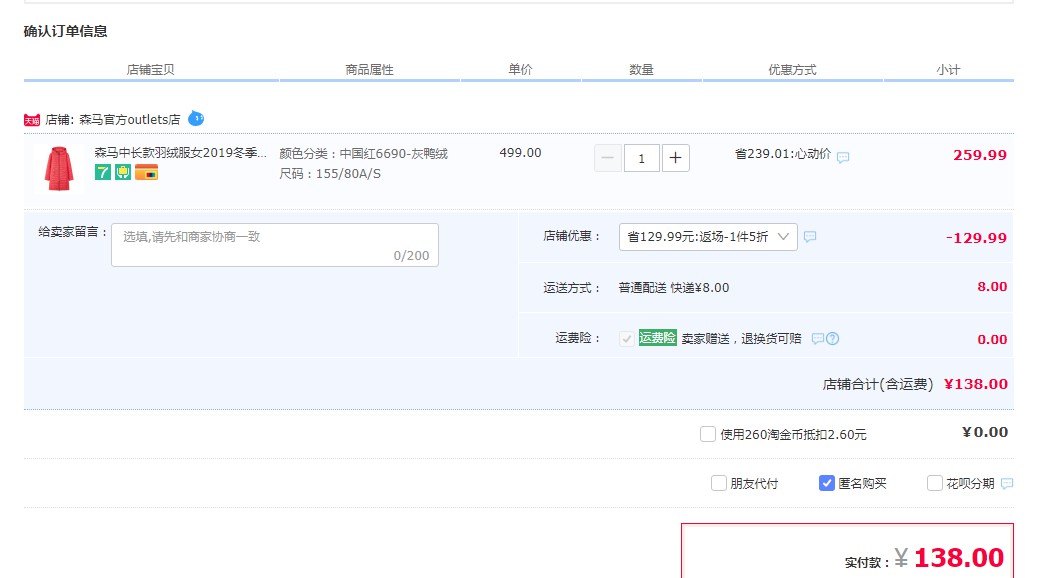The height and width of the screenshot is (578, 1038).
Task: Open the info bubble beside 店铺优惠 dropdown
Action: (x=810, y=236)
